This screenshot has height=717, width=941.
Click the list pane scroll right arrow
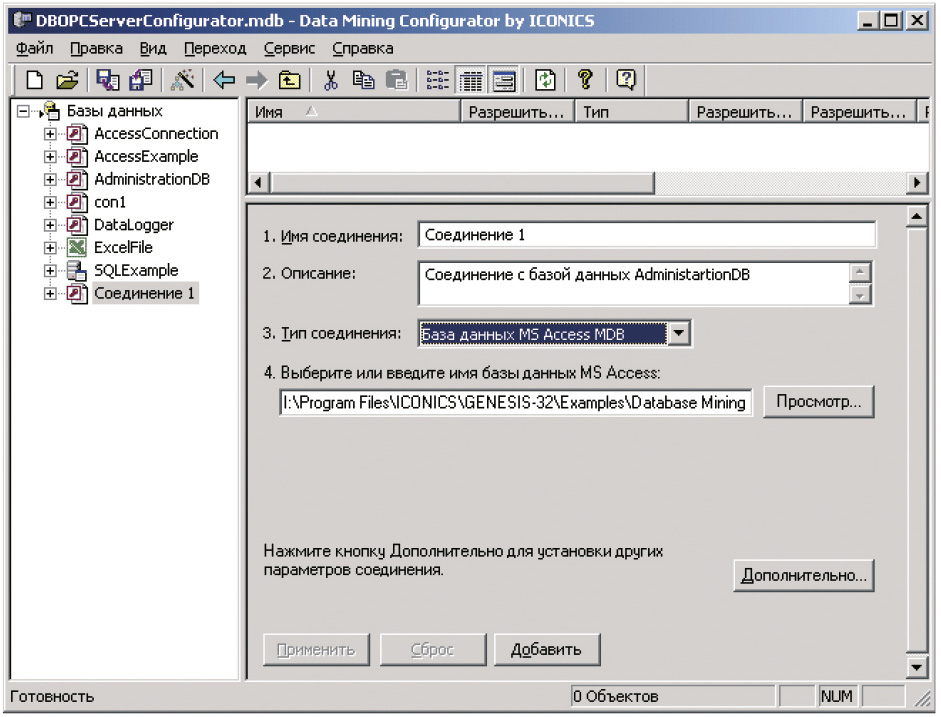click(917, 182)
